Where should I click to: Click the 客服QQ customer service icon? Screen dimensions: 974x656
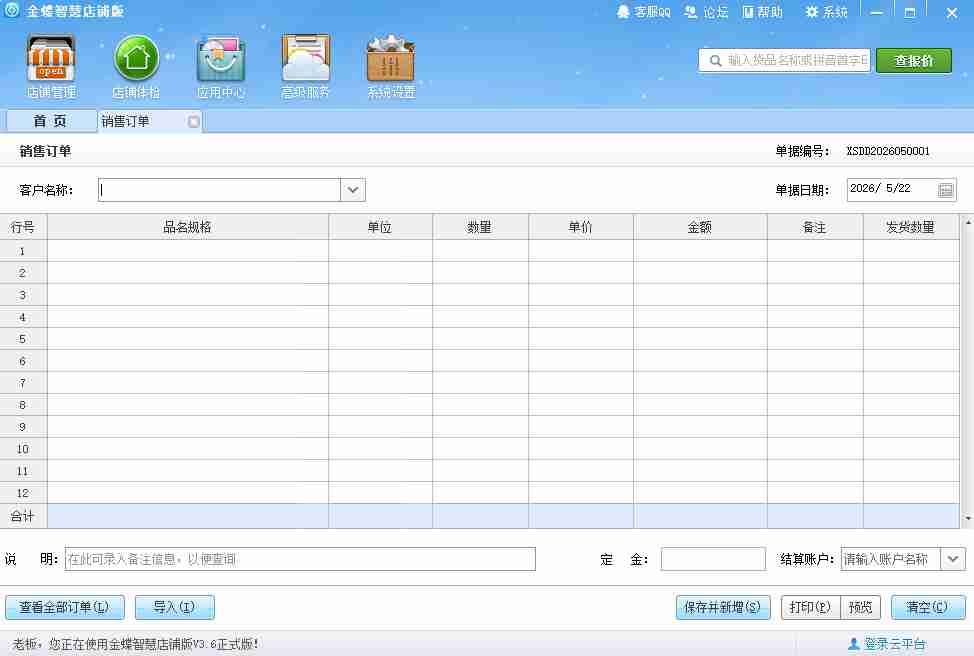[644, 12]
